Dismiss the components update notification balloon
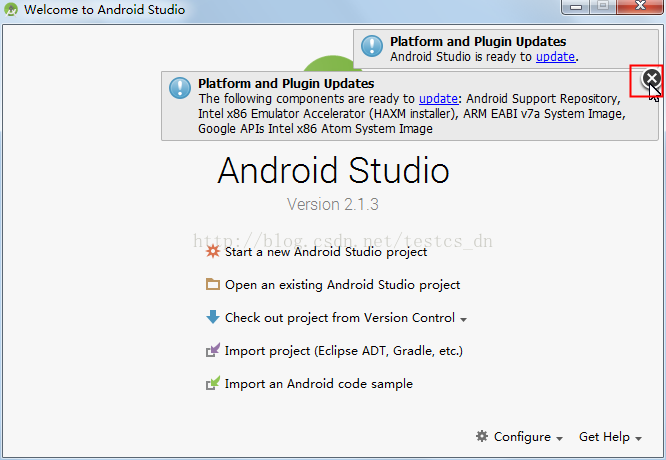The image size is (666, 460). (x=651, y=79)
